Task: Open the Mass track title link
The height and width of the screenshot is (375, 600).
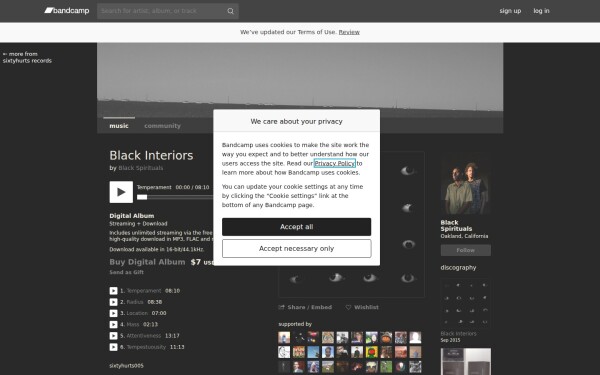Action: click(133, 324)
